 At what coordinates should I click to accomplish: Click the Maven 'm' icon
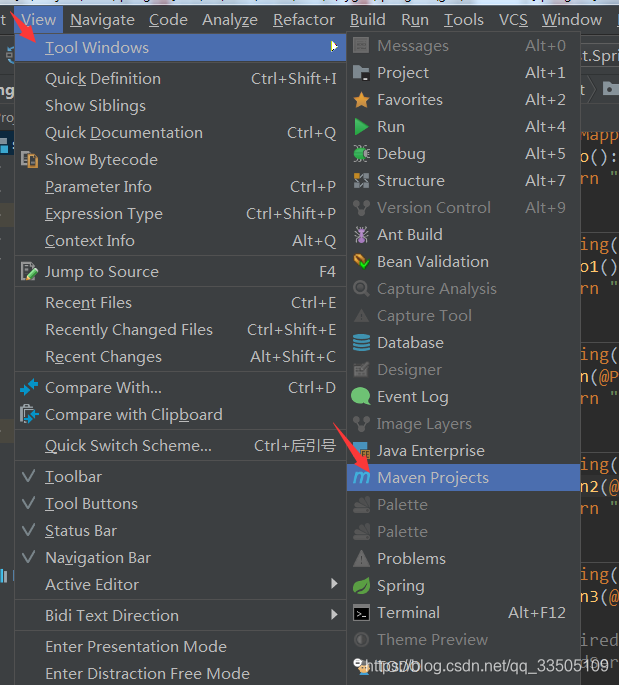[x=361, y=477]
